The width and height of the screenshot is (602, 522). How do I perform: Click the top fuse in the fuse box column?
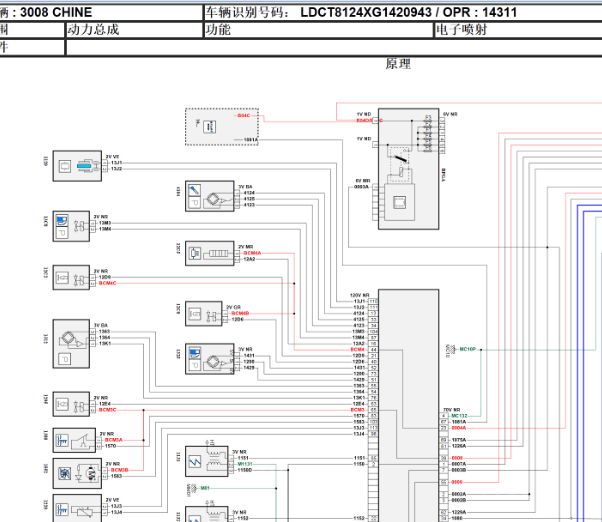pyautogui.click(x=428, y=118)
